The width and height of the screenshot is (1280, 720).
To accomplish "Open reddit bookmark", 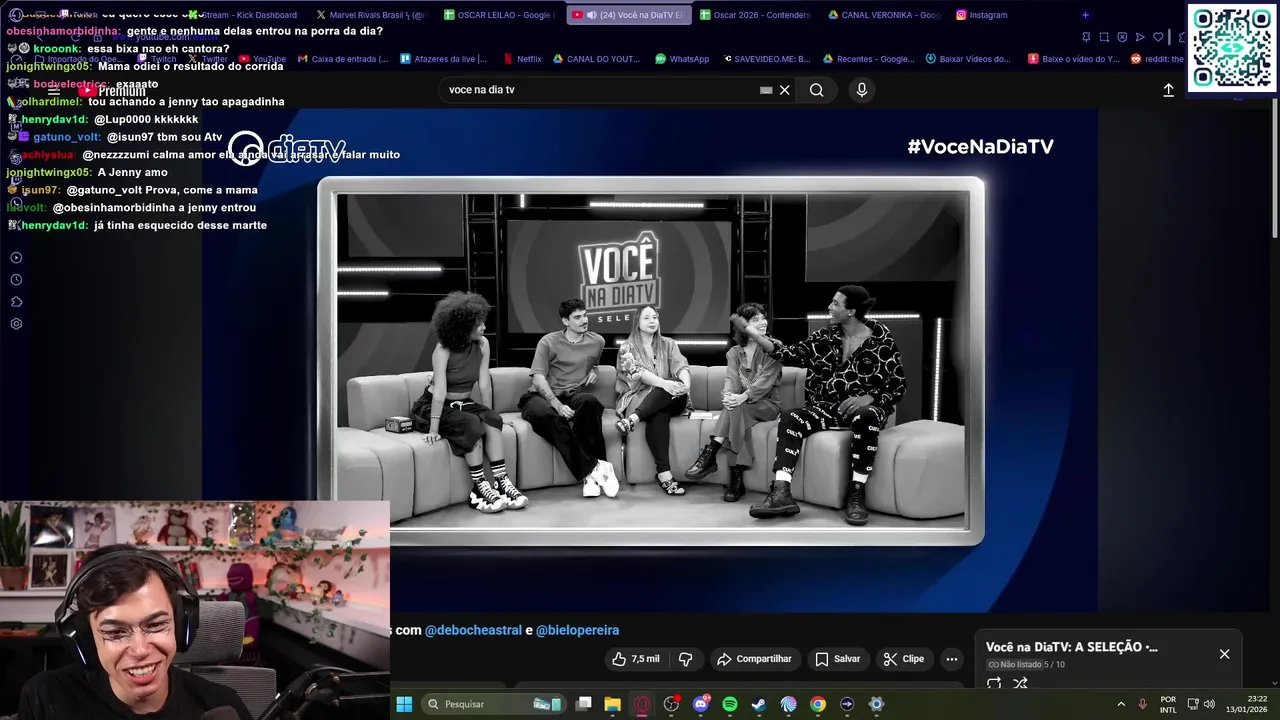I will [1157, 59].
